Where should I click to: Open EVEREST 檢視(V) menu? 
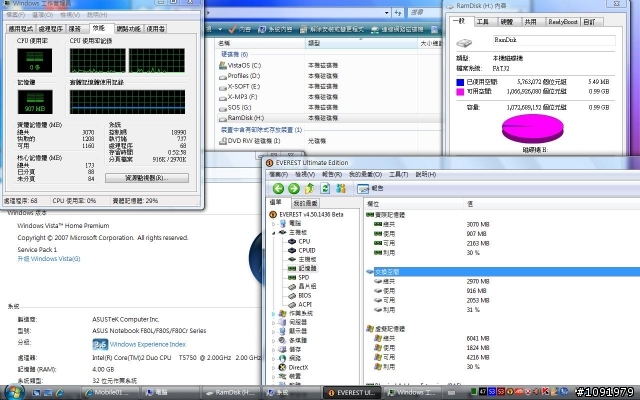(305, 174)
